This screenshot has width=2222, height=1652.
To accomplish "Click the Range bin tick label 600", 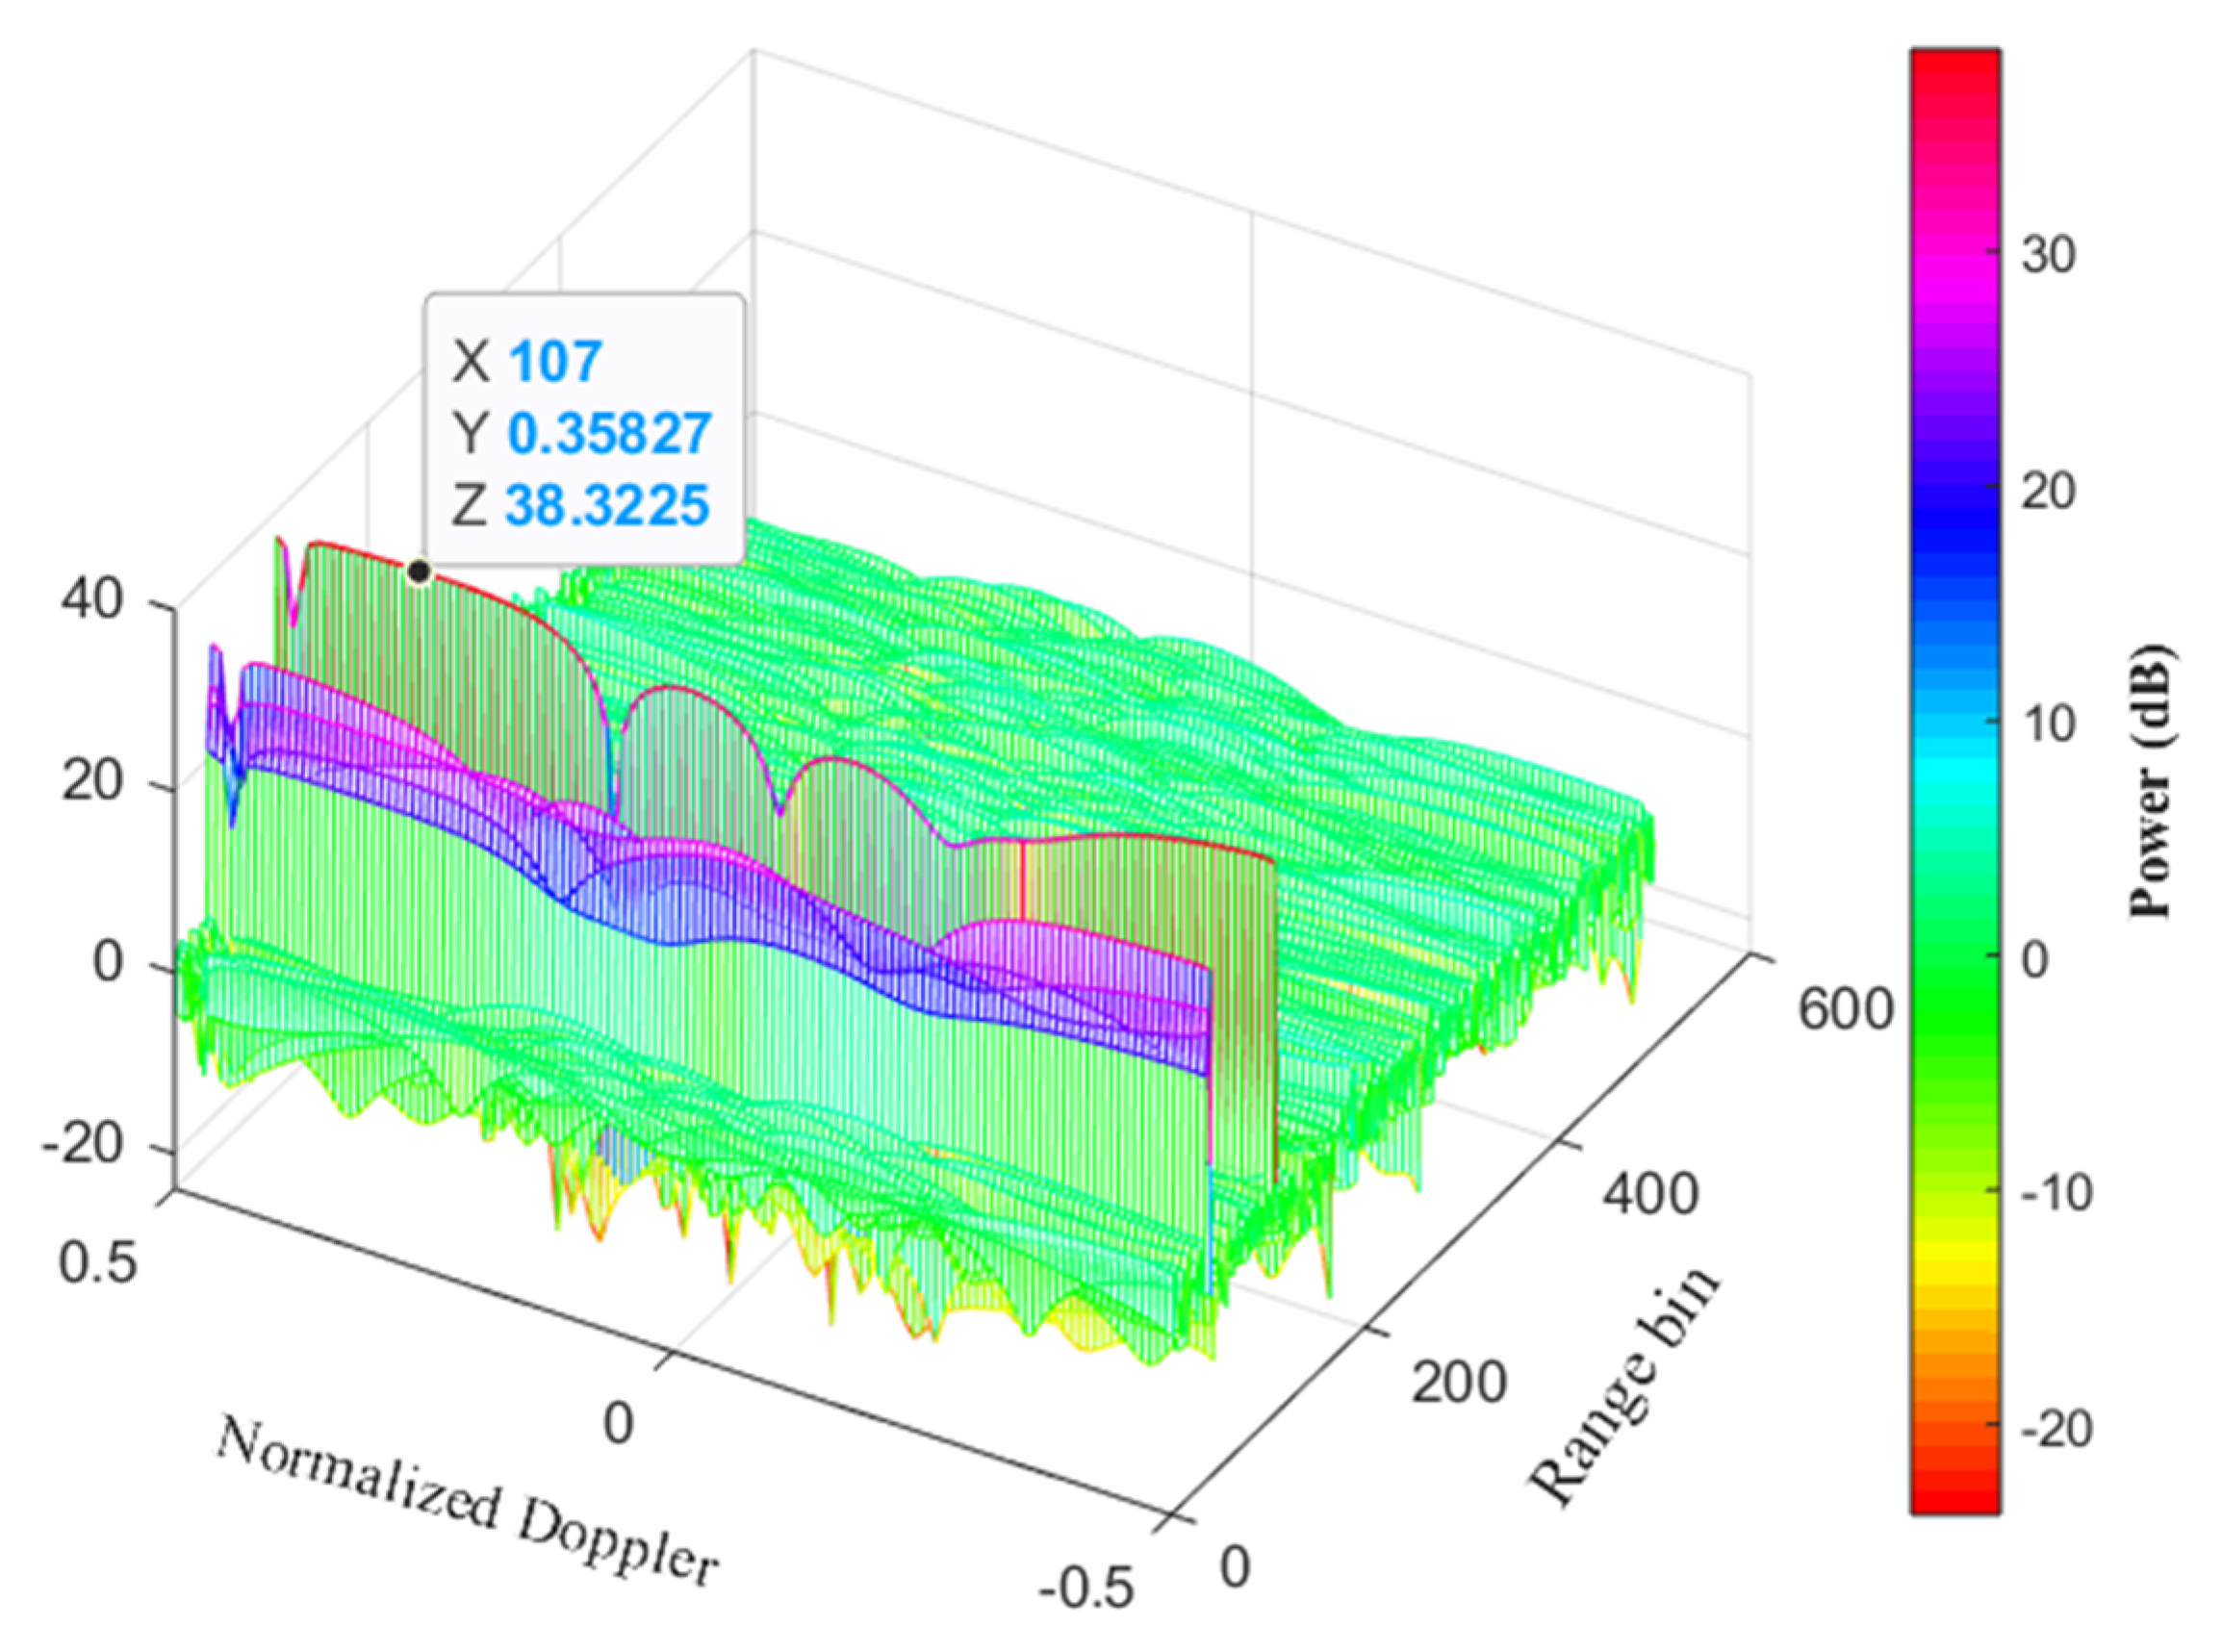I will tap(1846, 1009).
